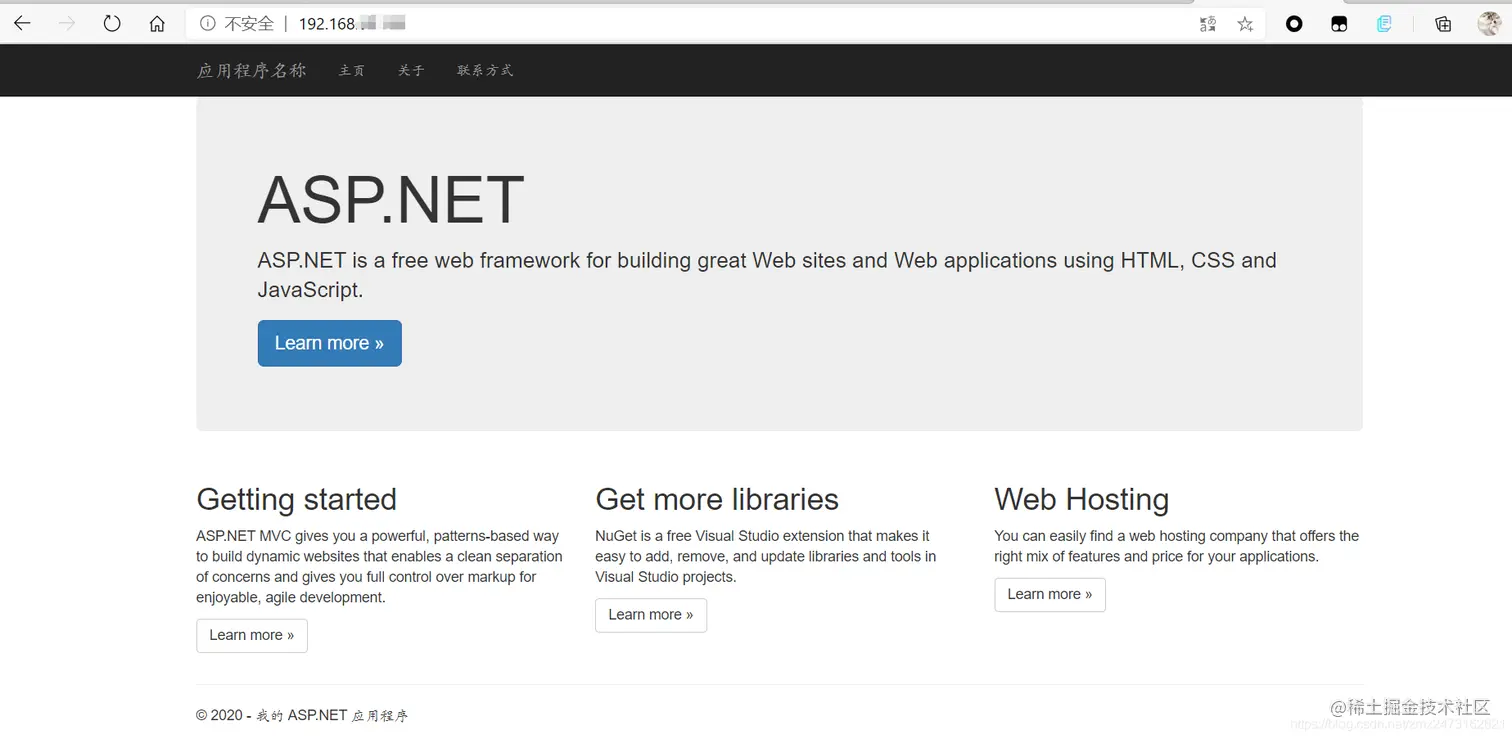
Task: Click the footer text © 2020 - 我的 ASP.NET 应用程序
Action: point(302,715)
